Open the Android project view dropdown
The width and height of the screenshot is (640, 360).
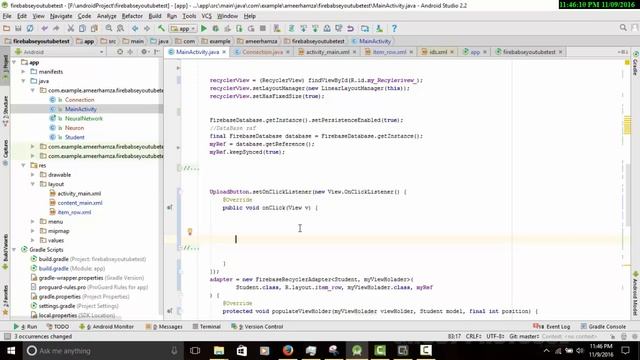point(59,52)
